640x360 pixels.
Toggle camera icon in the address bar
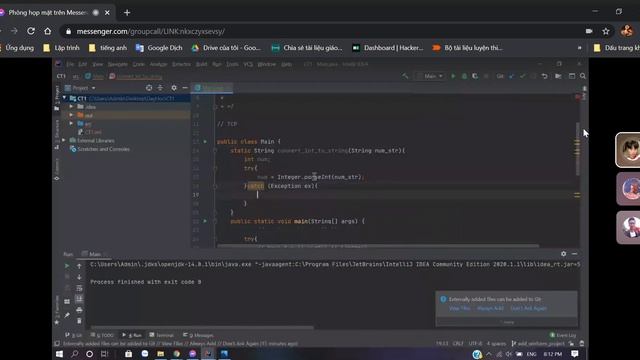(589, 31)
